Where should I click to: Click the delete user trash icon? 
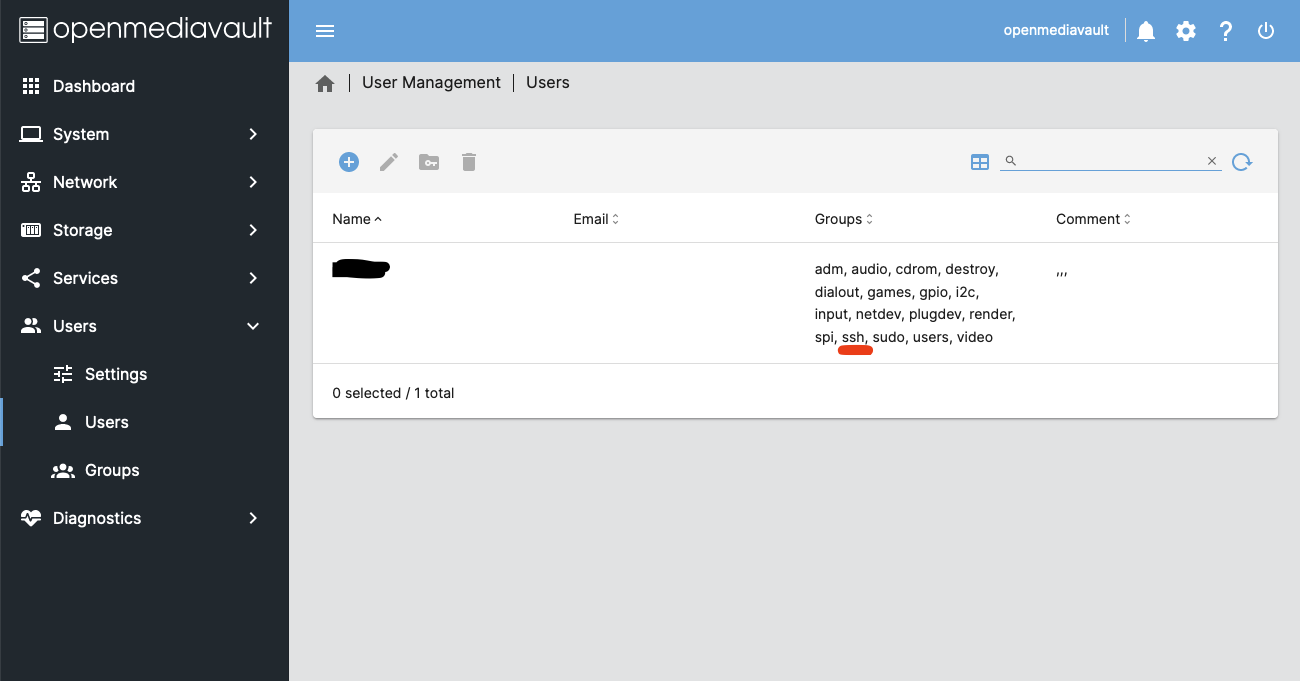(468, 161)
